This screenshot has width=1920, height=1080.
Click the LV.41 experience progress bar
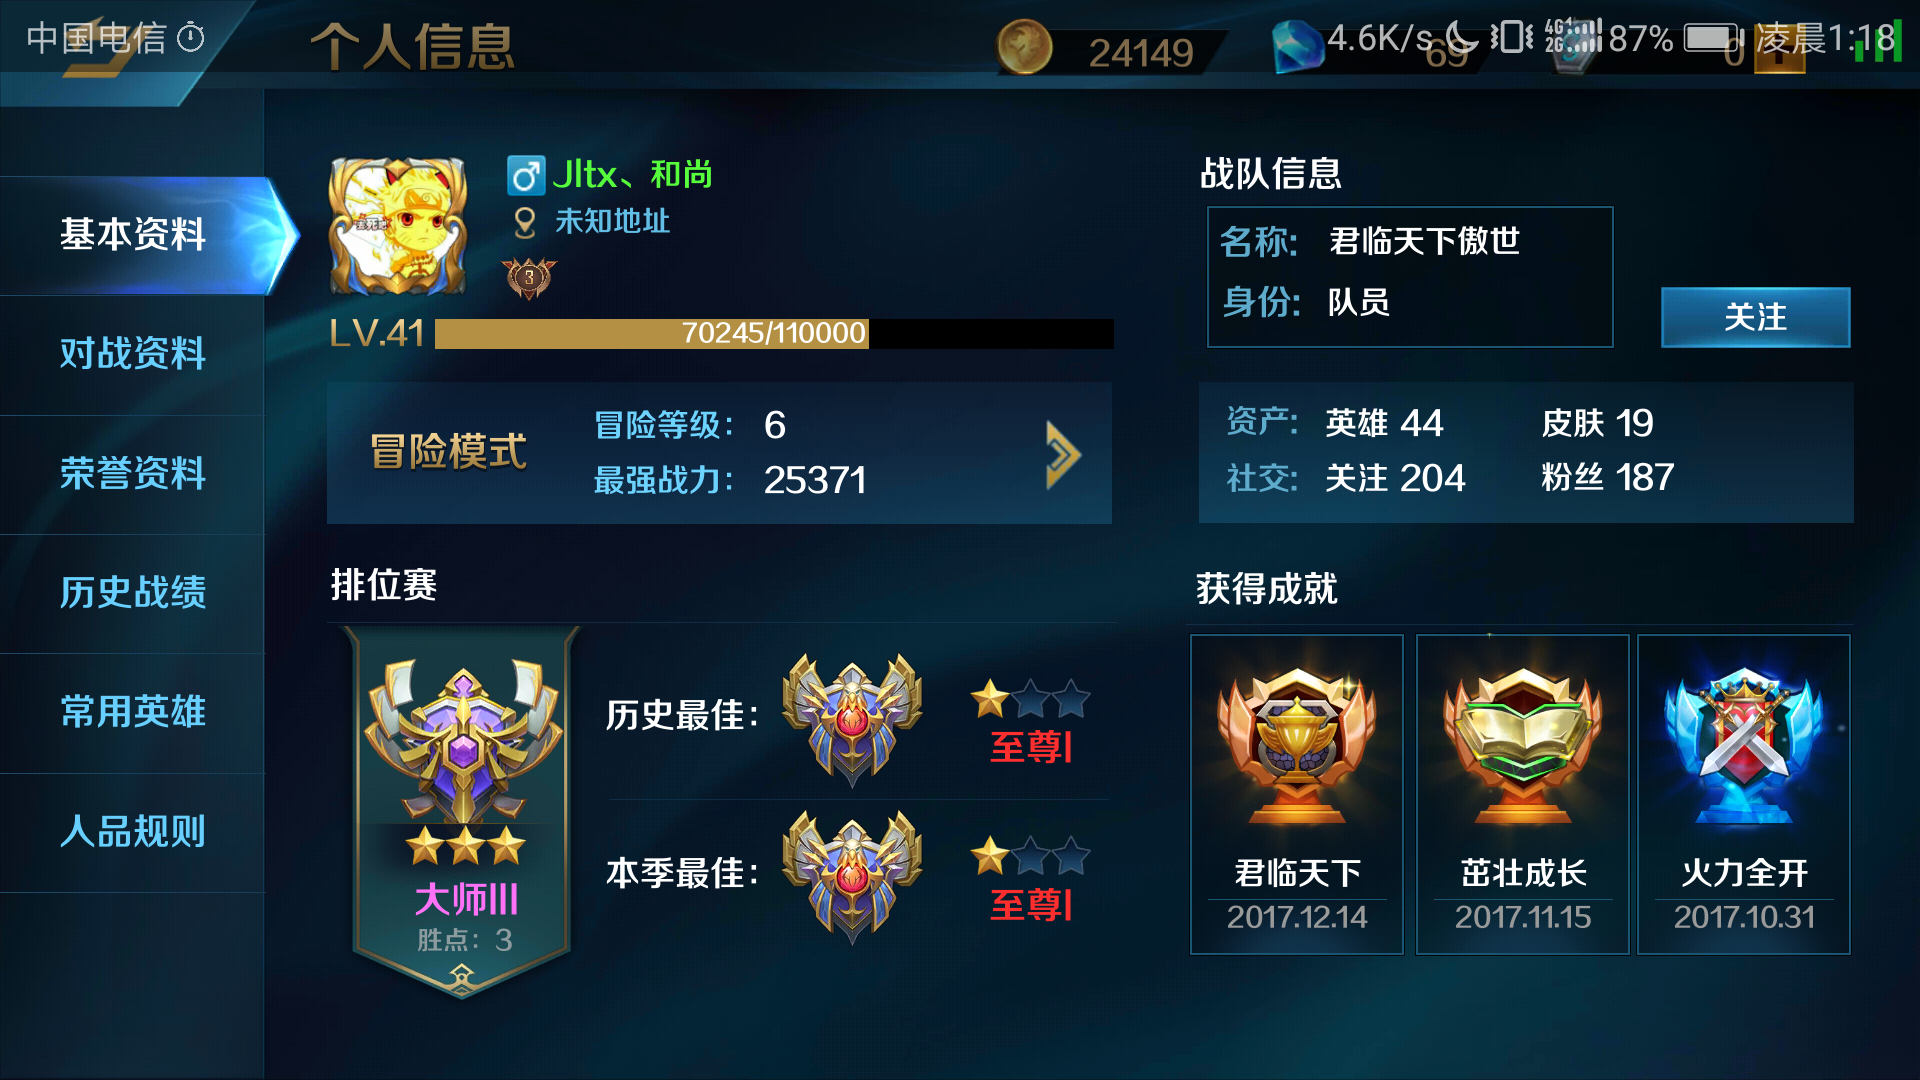(x=774, y=334)
